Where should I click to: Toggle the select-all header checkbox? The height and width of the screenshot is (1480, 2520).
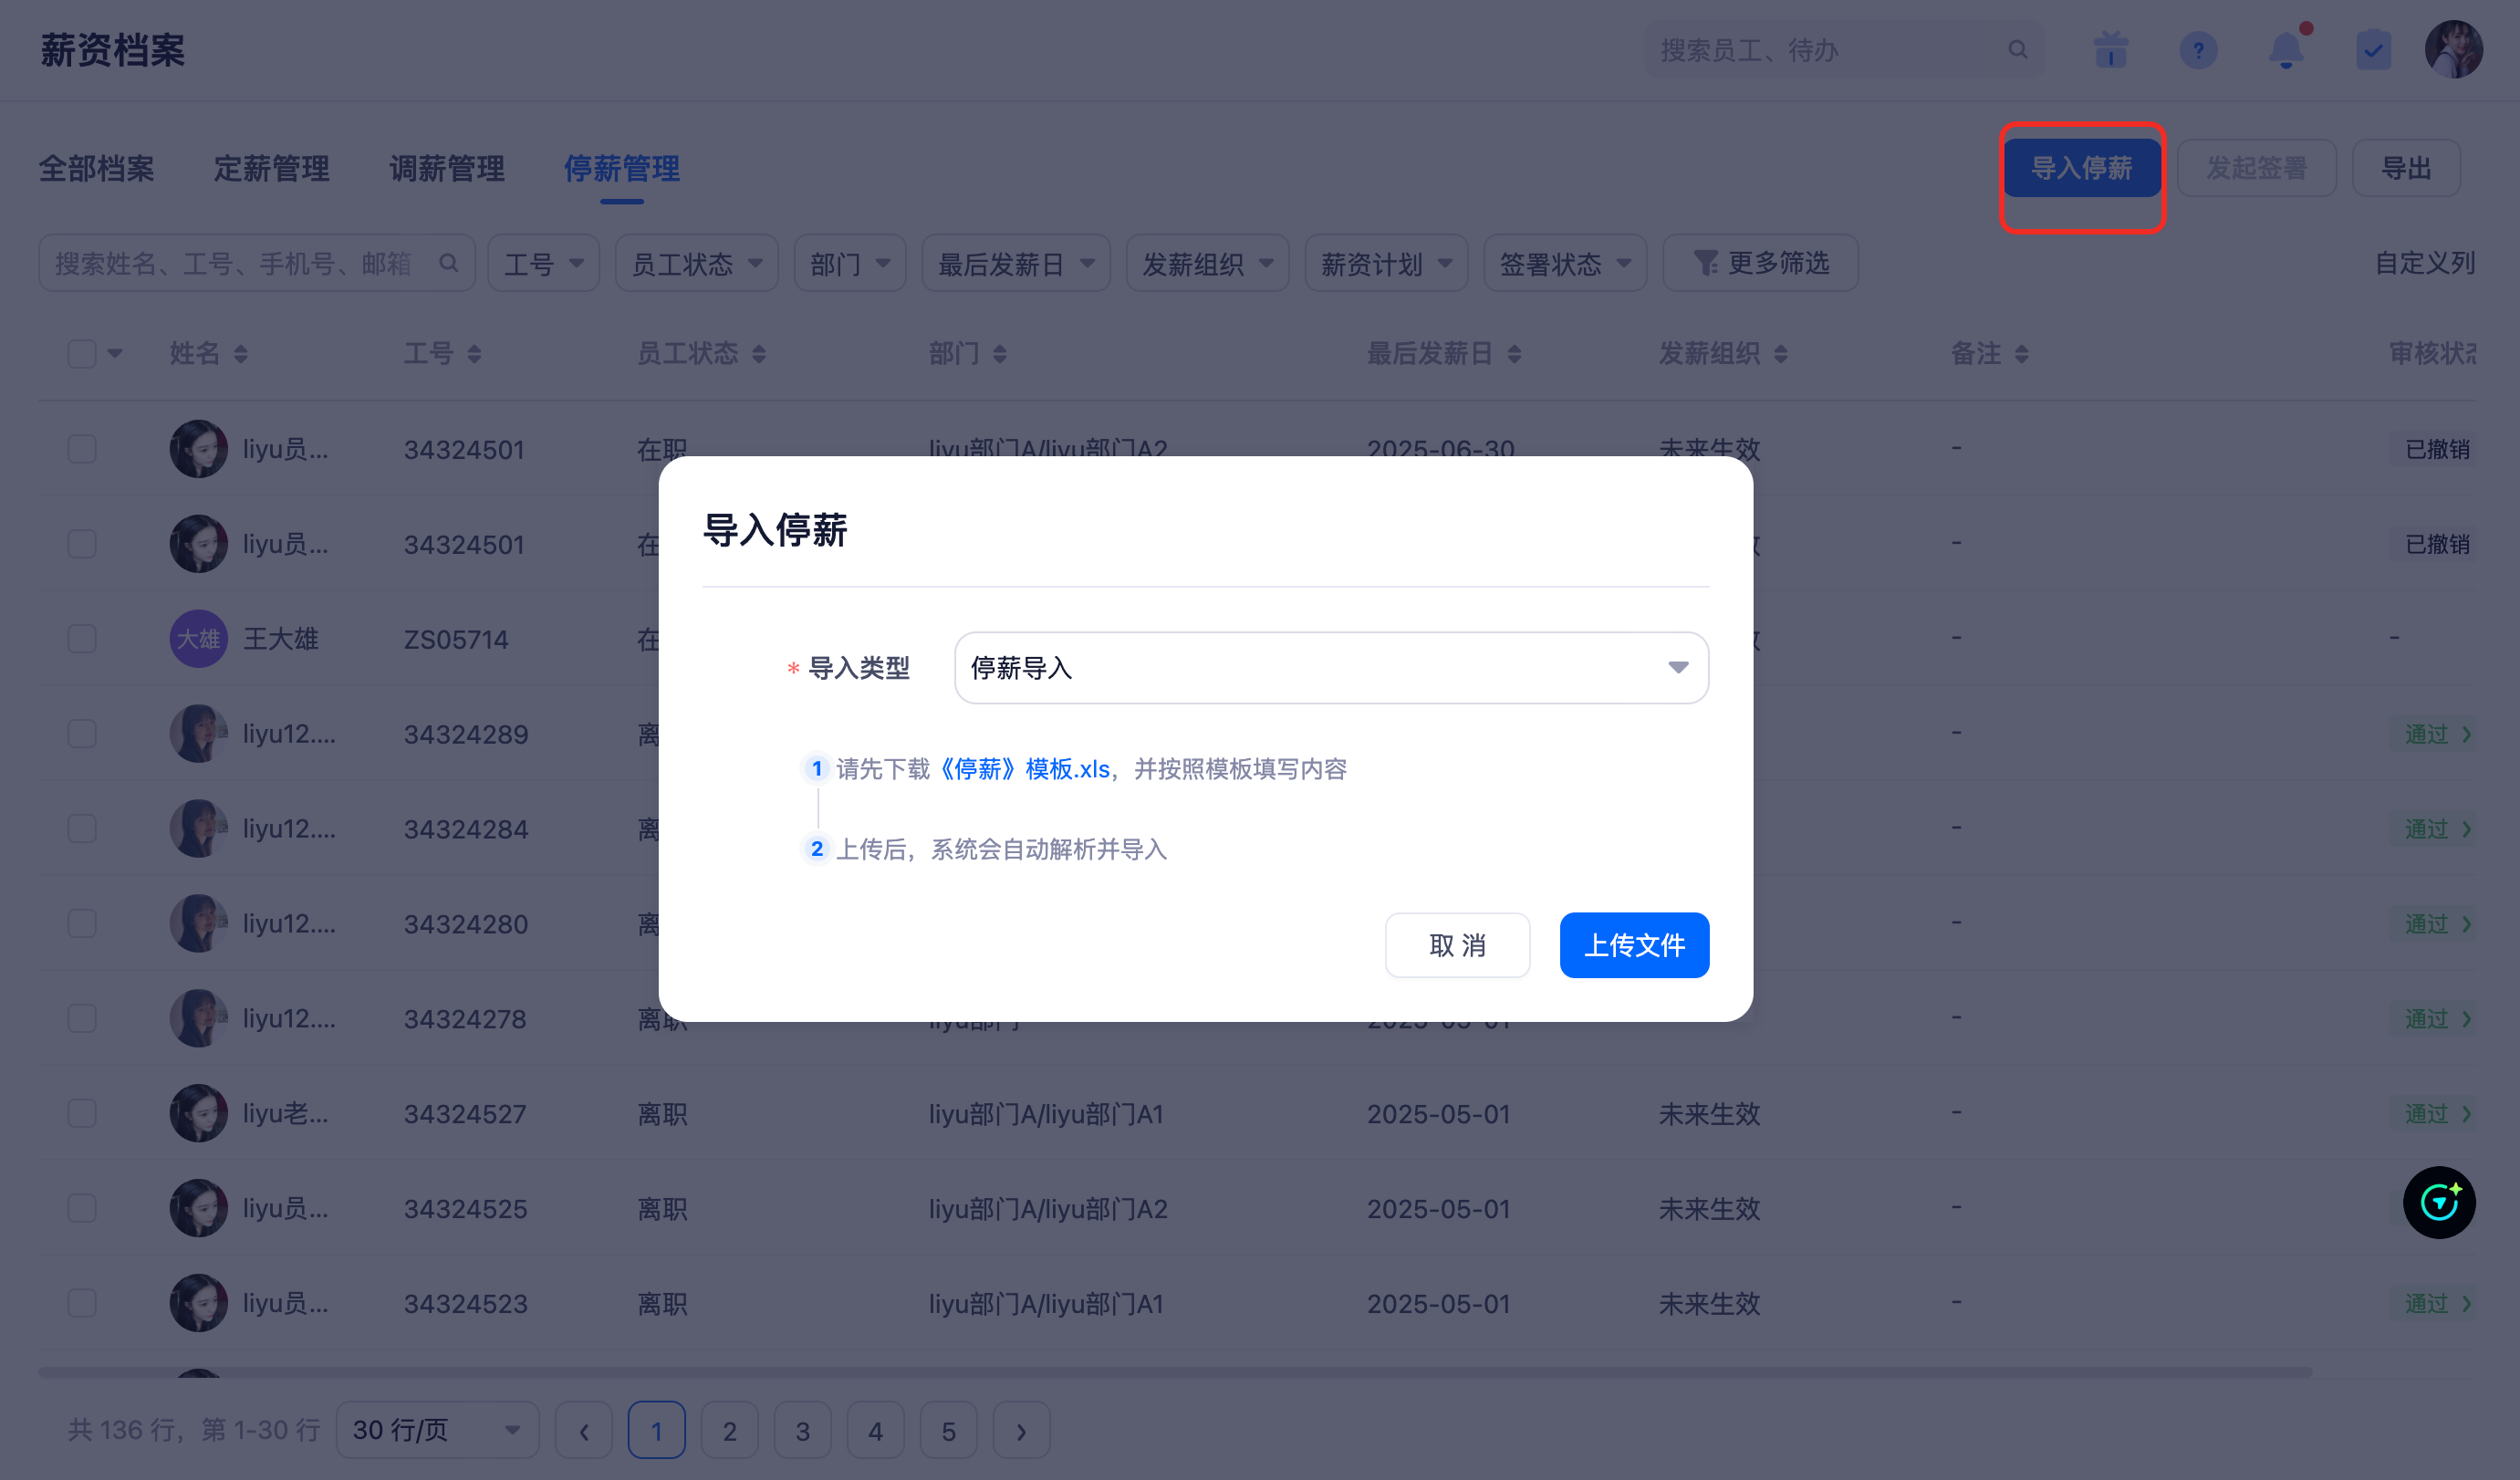pos(82,354)
